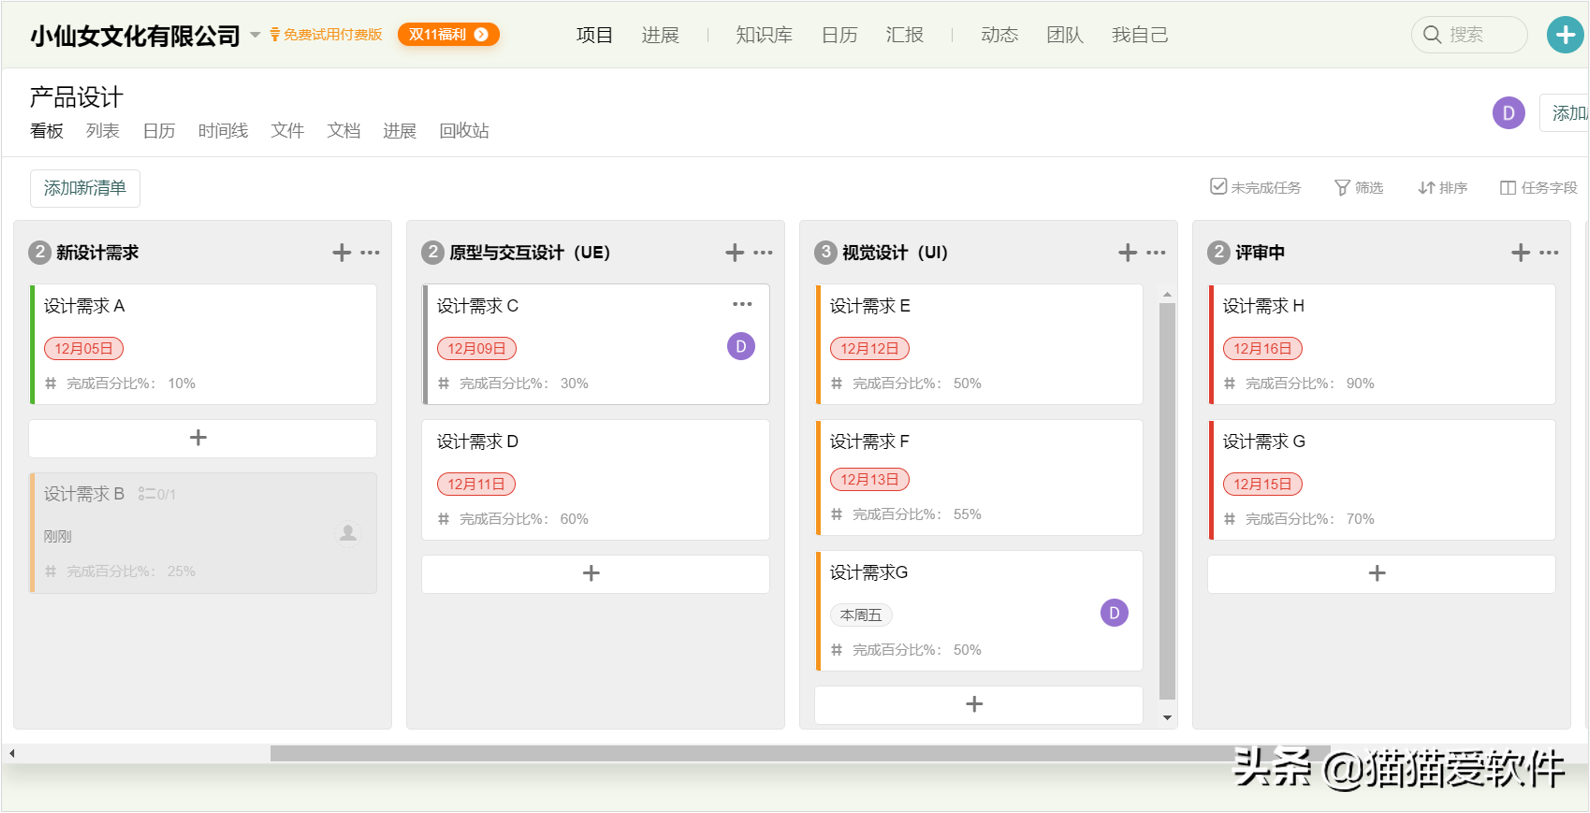Open the 设计需求 H card
Screen dimensions: 1590x813
(x=1382, y=344)
